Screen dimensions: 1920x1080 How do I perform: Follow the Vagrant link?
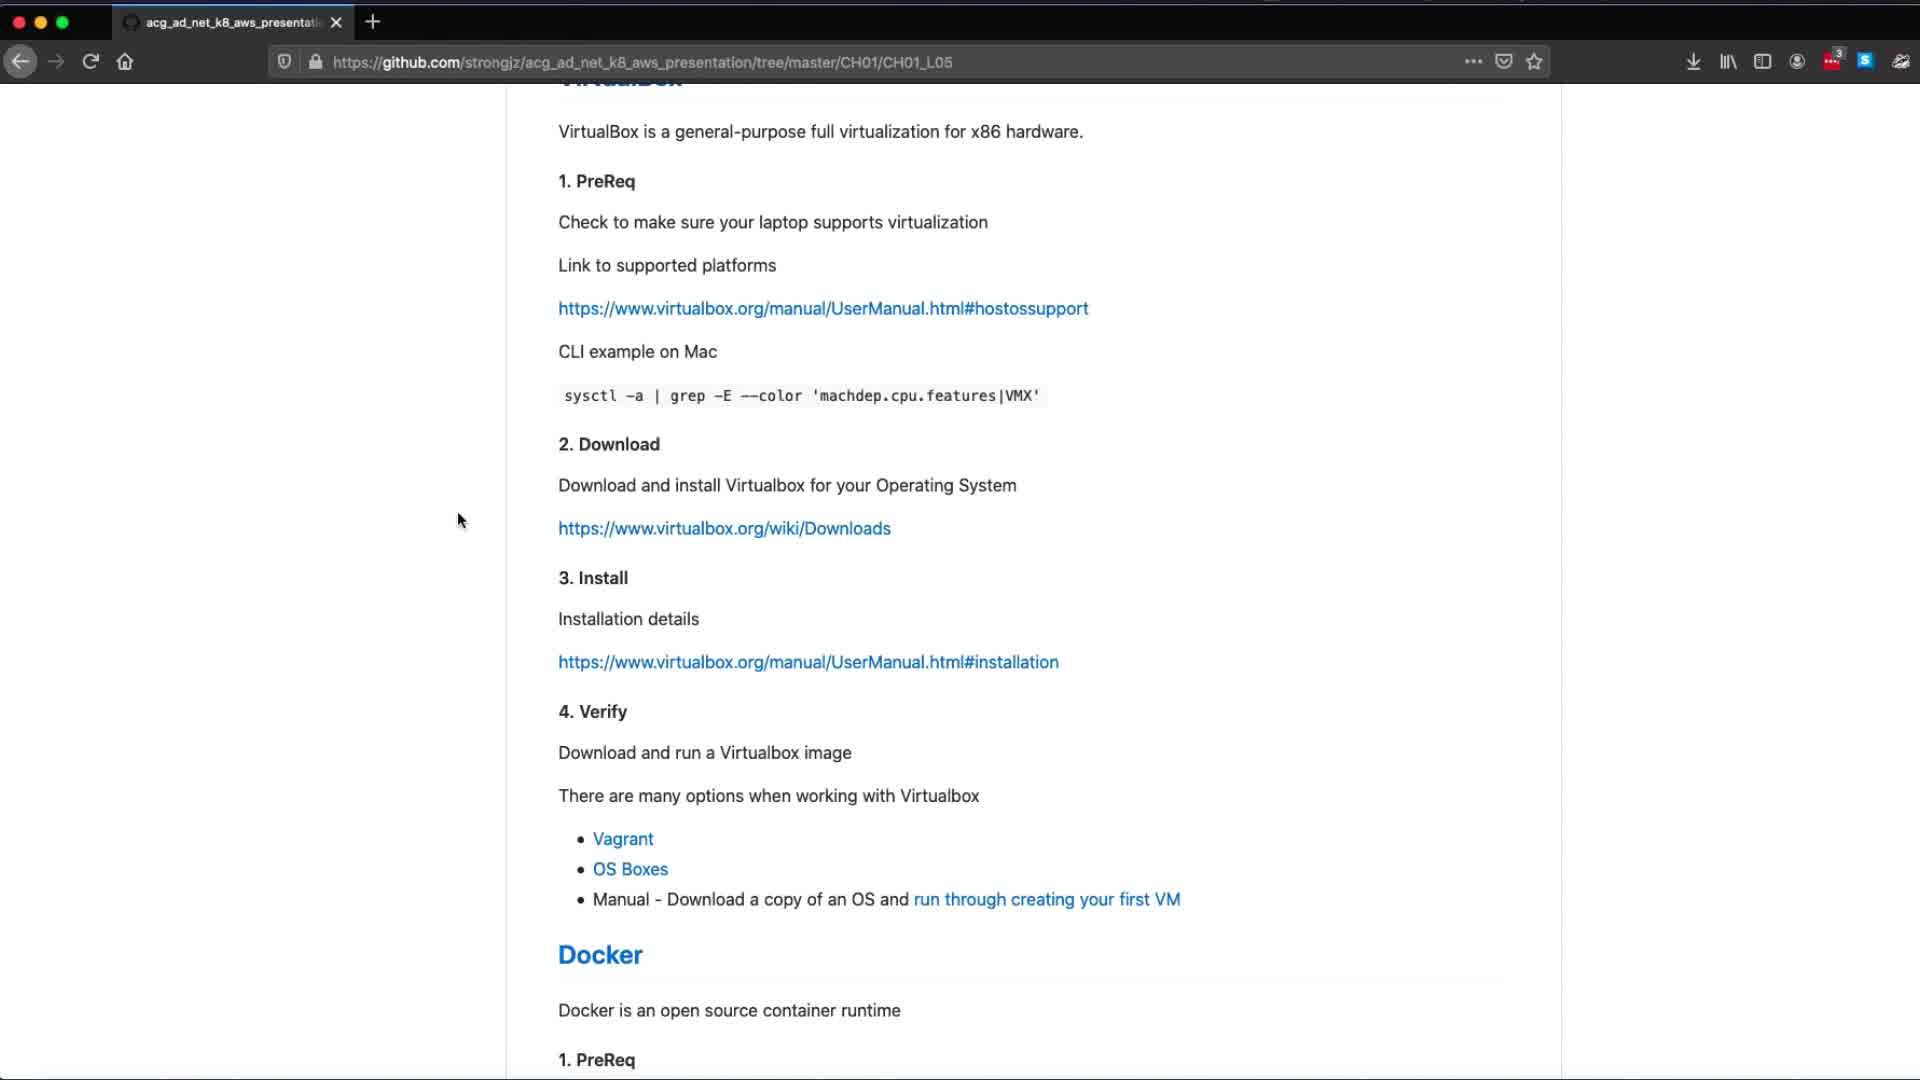tap(622, 839)
